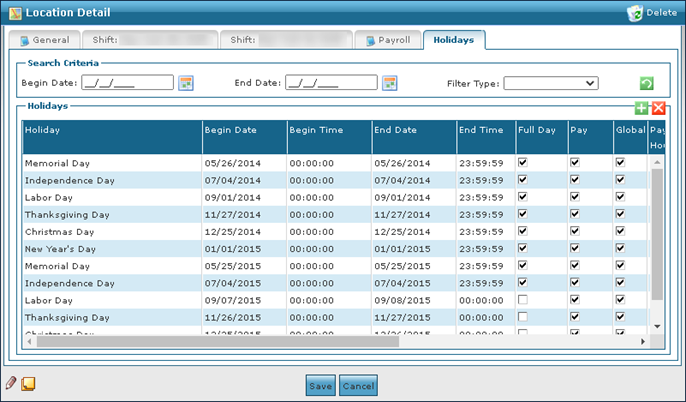Click the vertical scrollbar down arrow
The width and height of the screenshot is (686, 402).
coord(657,326)
